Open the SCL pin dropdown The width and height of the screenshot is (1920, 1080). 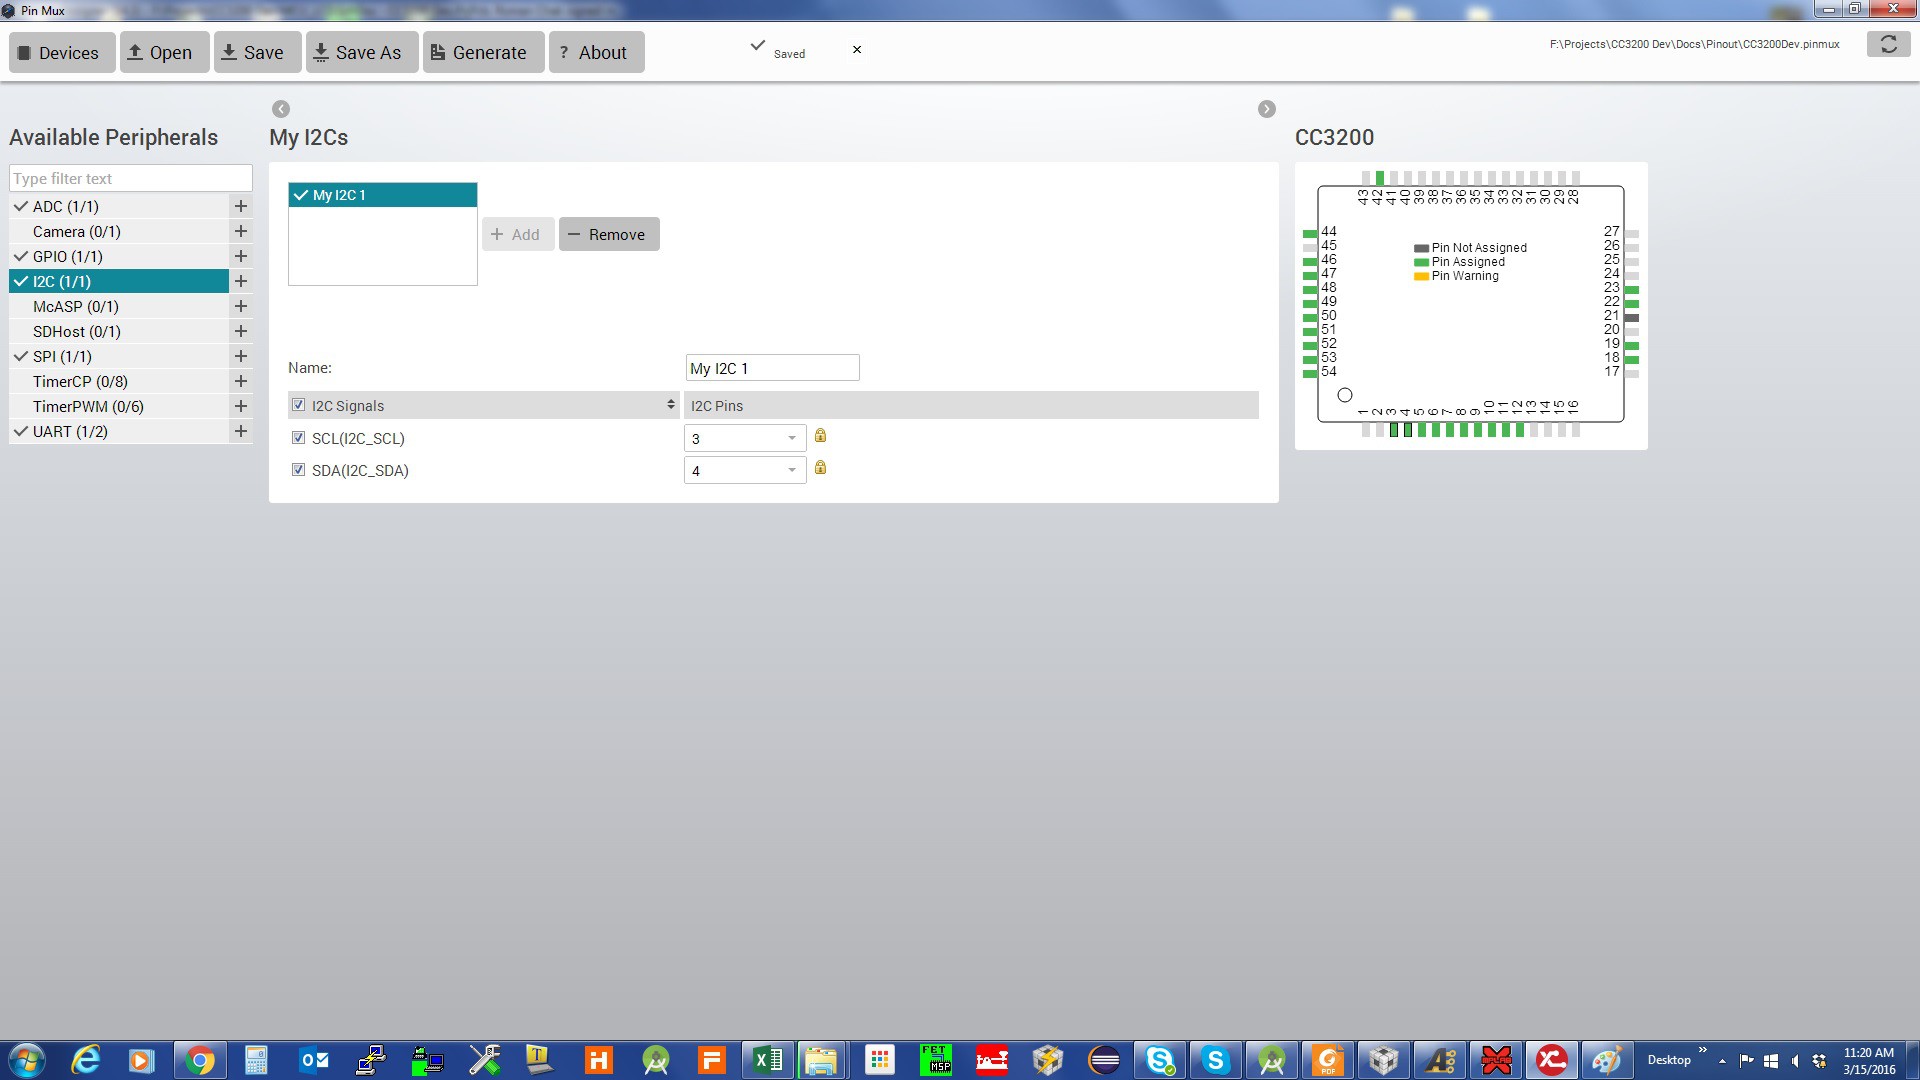745,438
